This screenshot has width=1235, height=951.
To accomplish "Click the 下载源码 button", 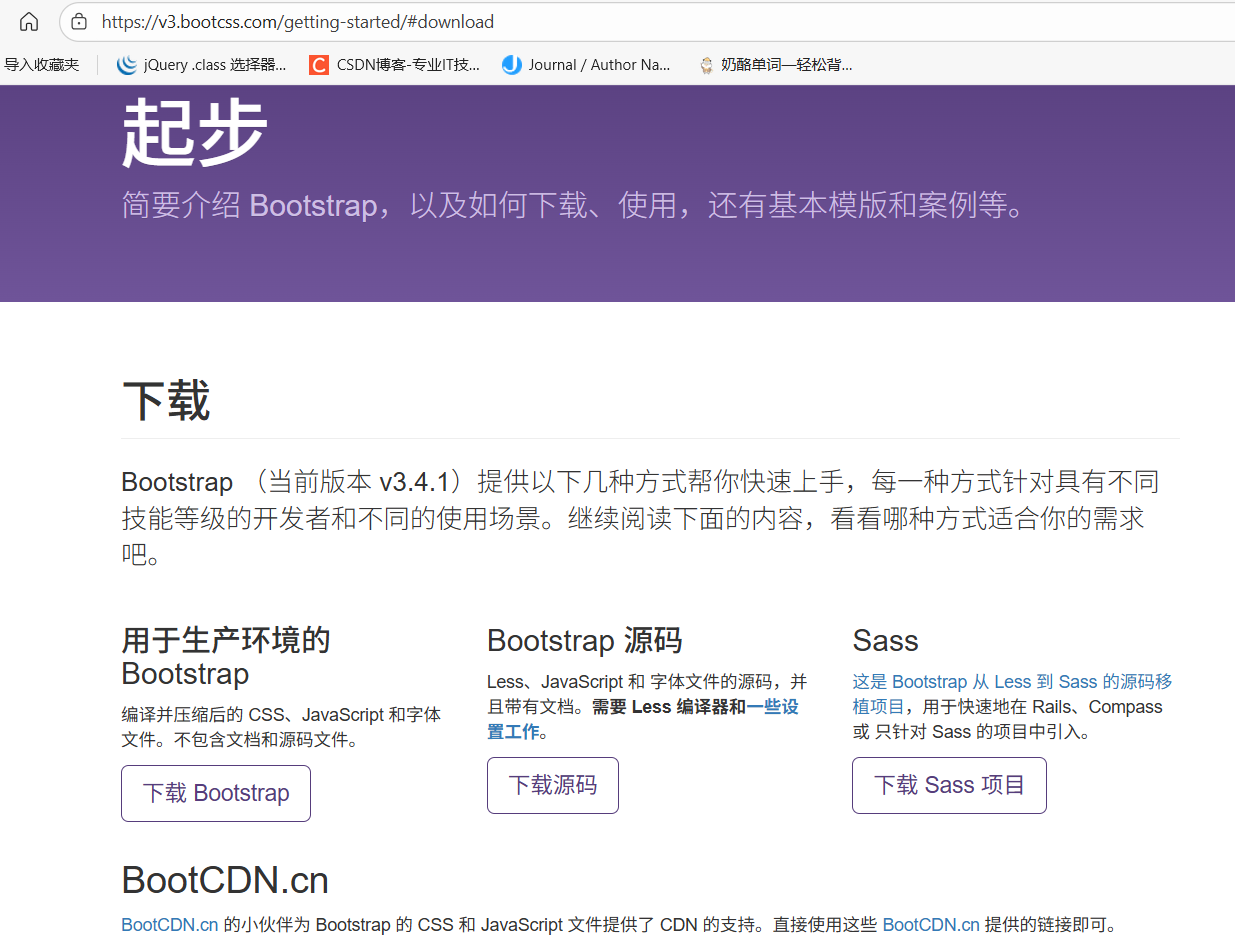I will click(553, 785).
